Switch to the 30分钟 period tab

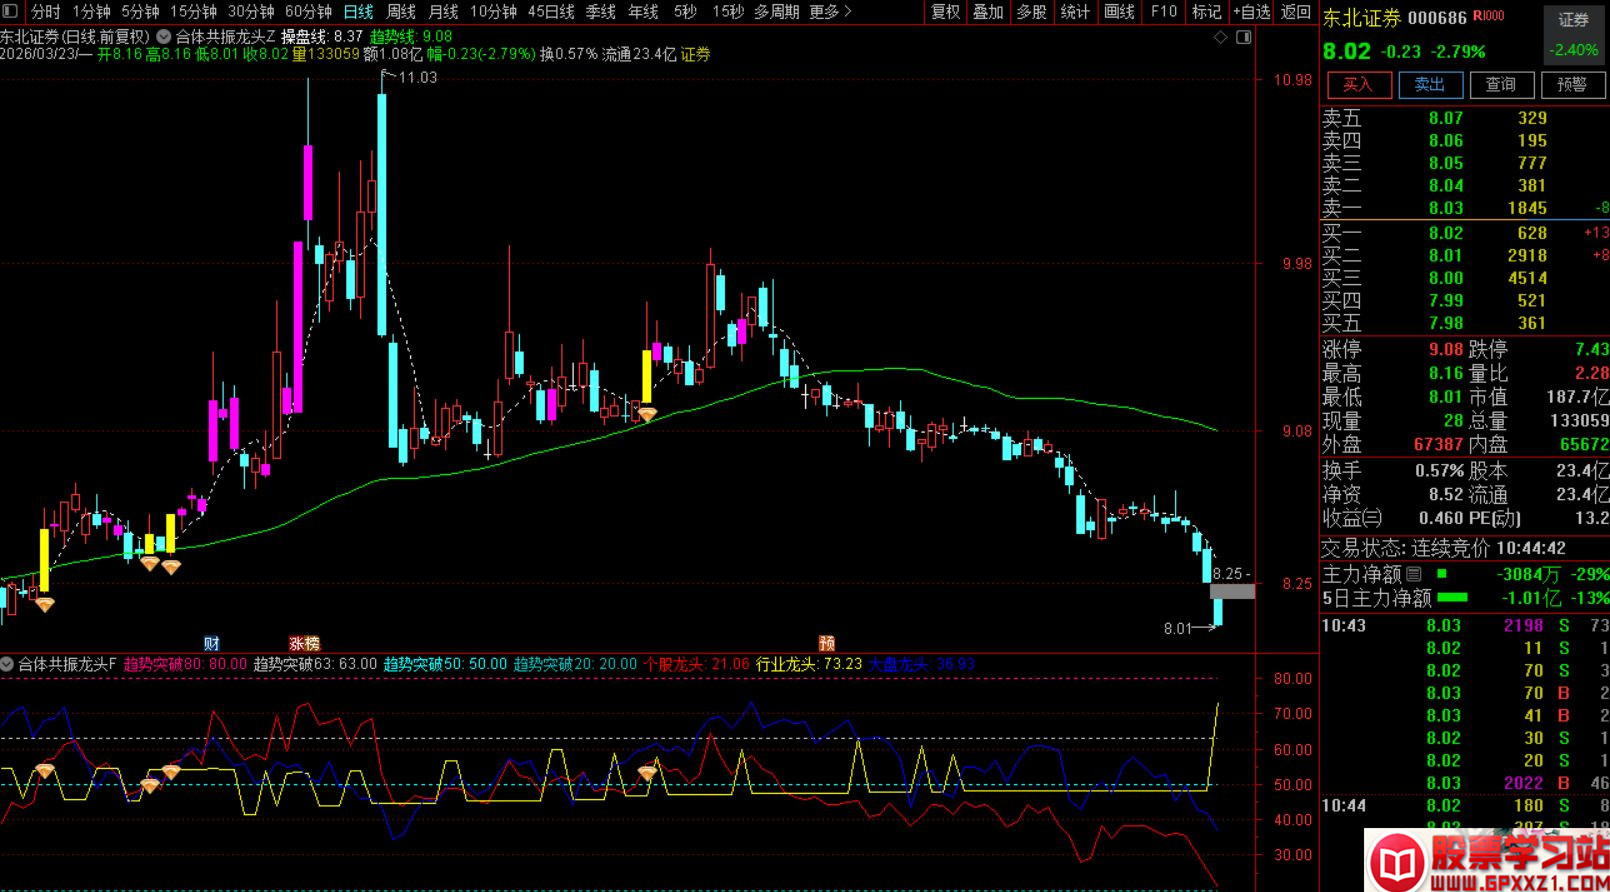251,11
